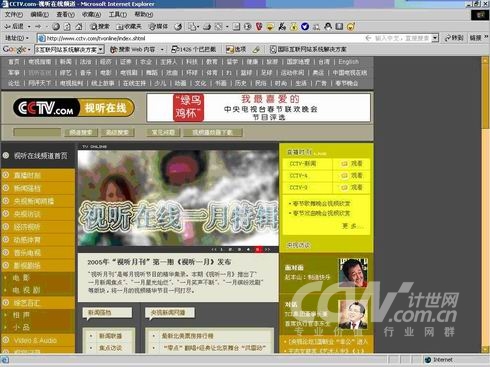Click the Google toolbar highlighter pen icon
The image size is (490, 367).
(x=256, y=50)
